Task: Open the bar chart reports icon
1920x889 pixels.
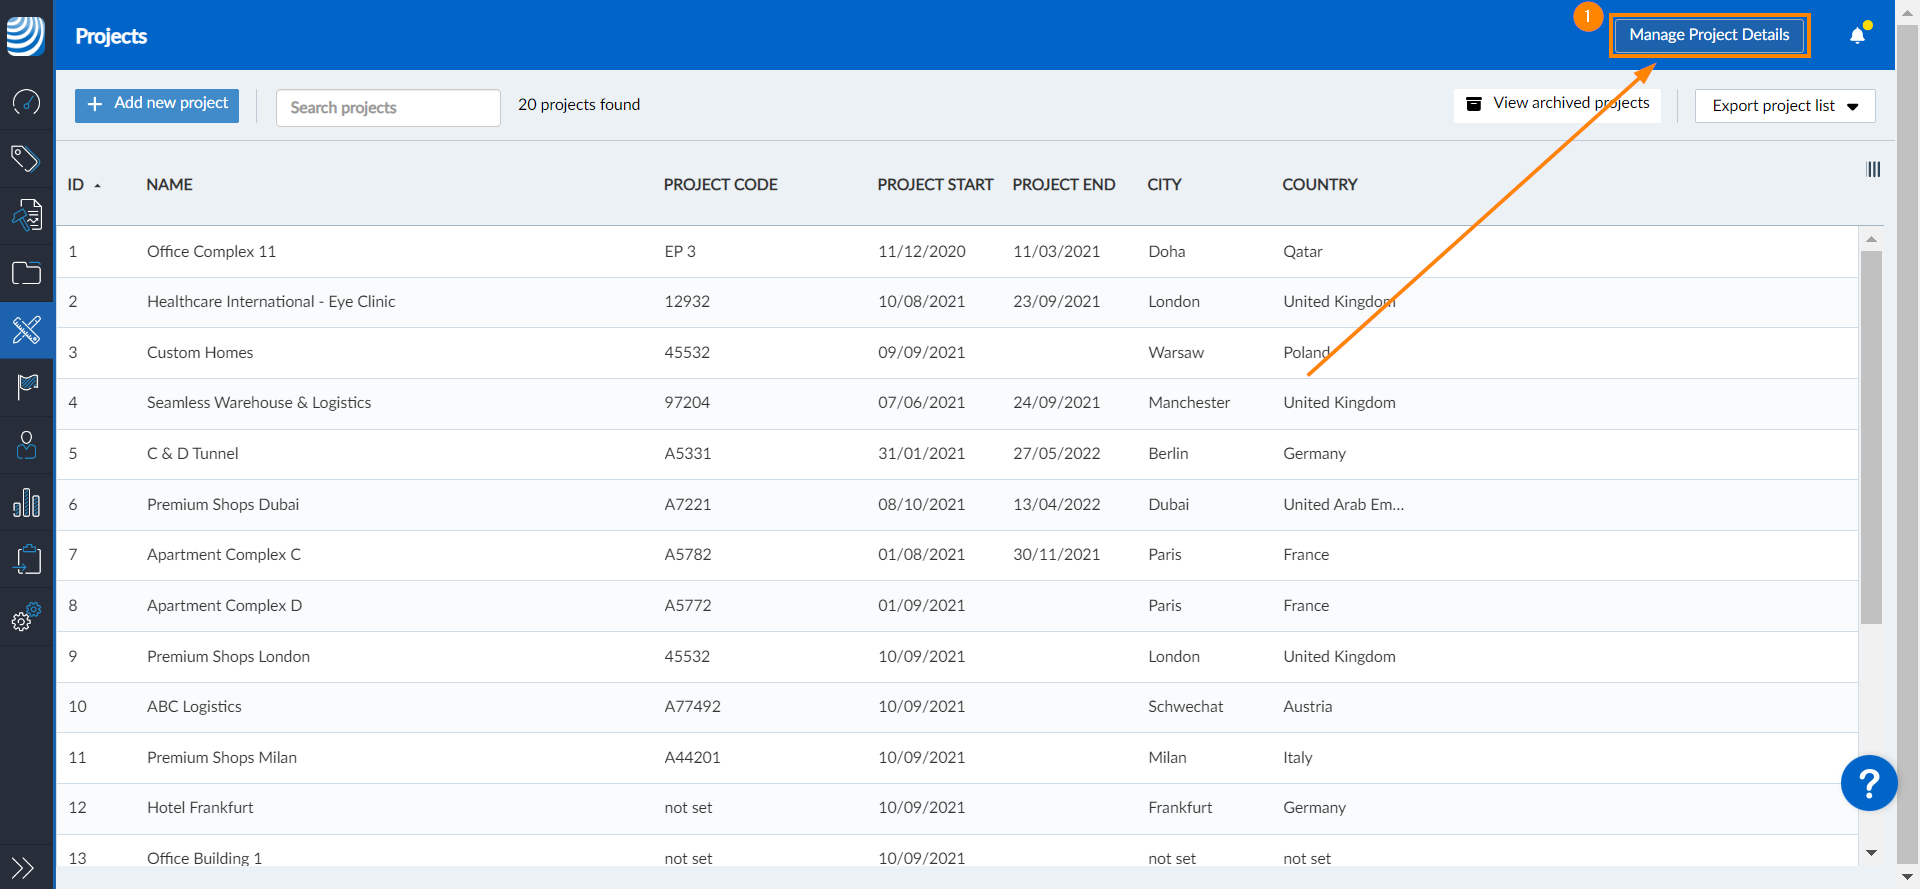Action: (x=26, y=503)
